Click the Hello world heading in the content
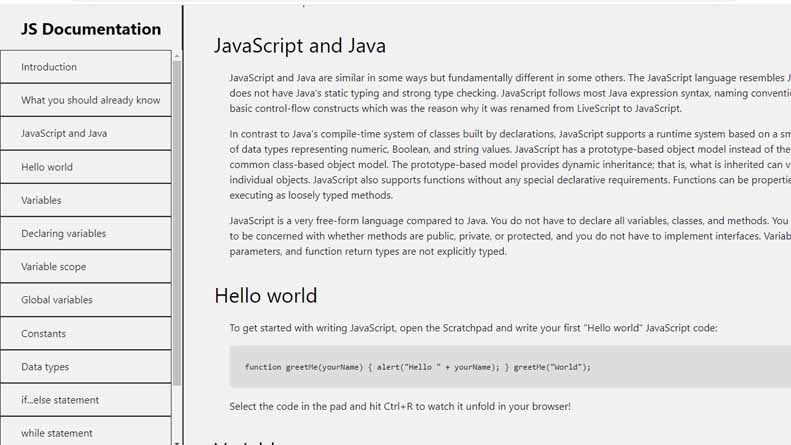 tap(266, 295)
